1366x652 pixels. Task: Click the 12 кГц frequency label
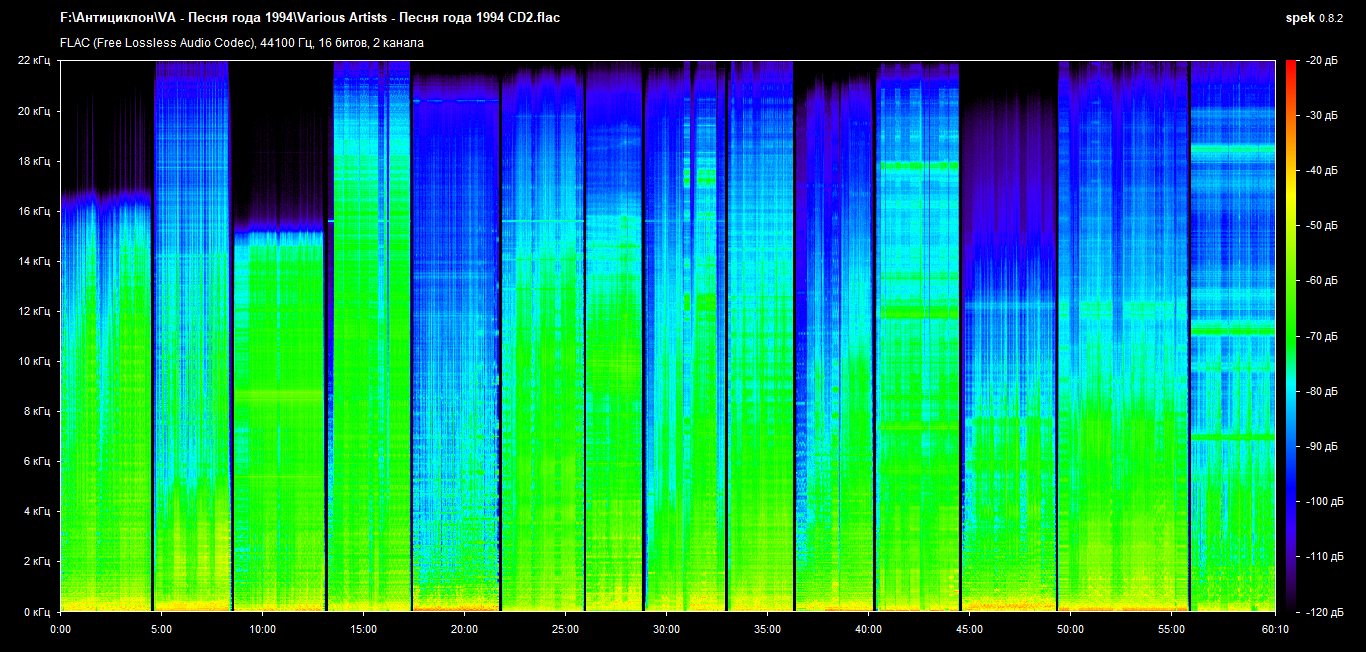[x=35, y=311]
